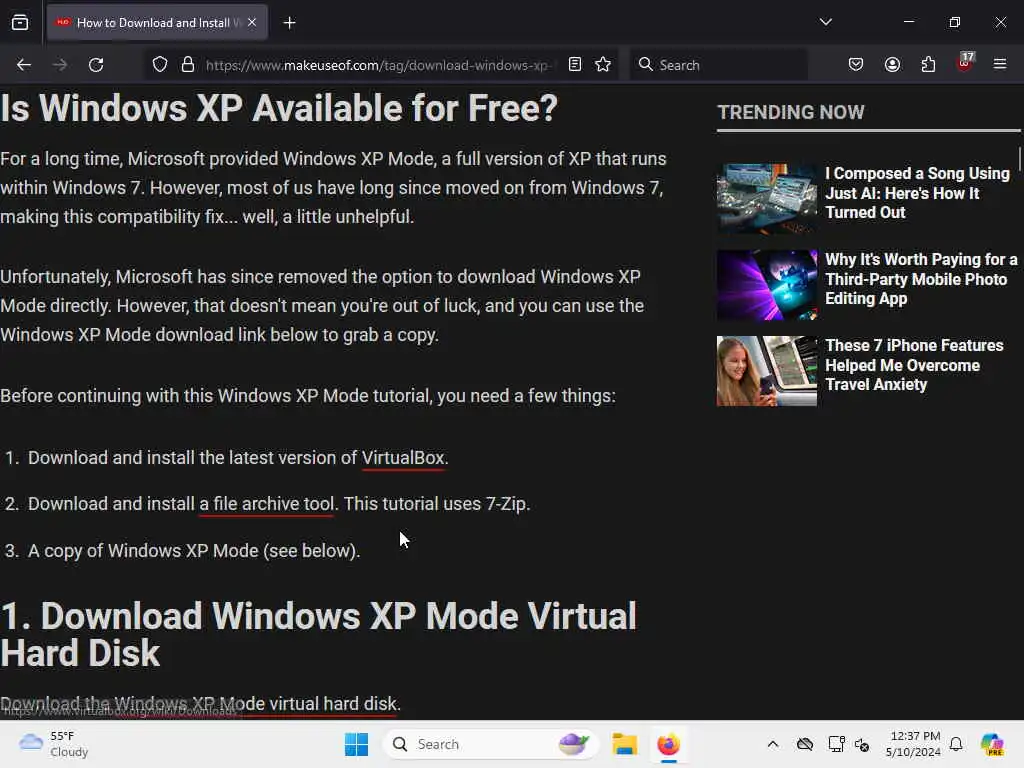This screenshot has height=768, width=1024.
Task: Expand the list all tabs chevron
Action: pyautogui.click(x=825, y=22)
